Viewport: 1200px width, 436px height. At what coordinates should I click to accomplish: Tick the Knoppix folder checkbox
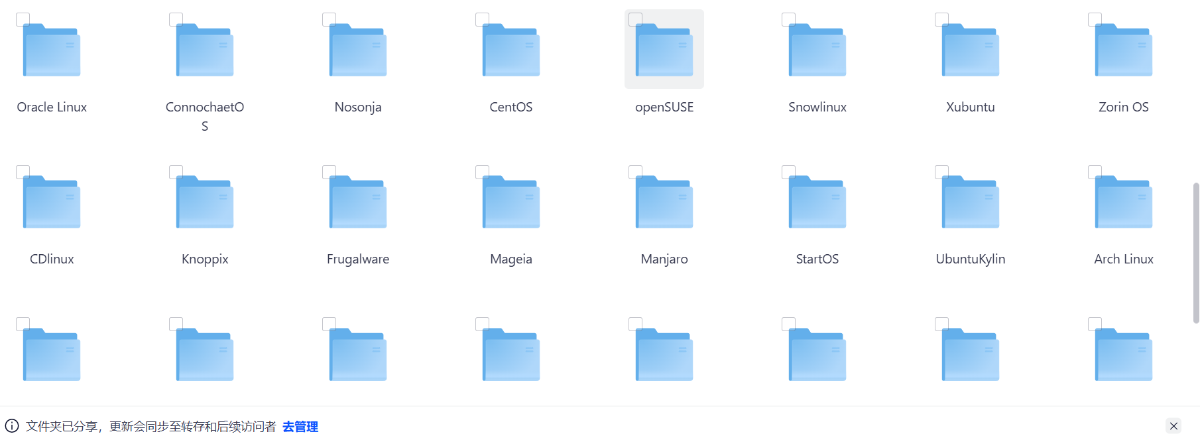click(x=176, y=171)
